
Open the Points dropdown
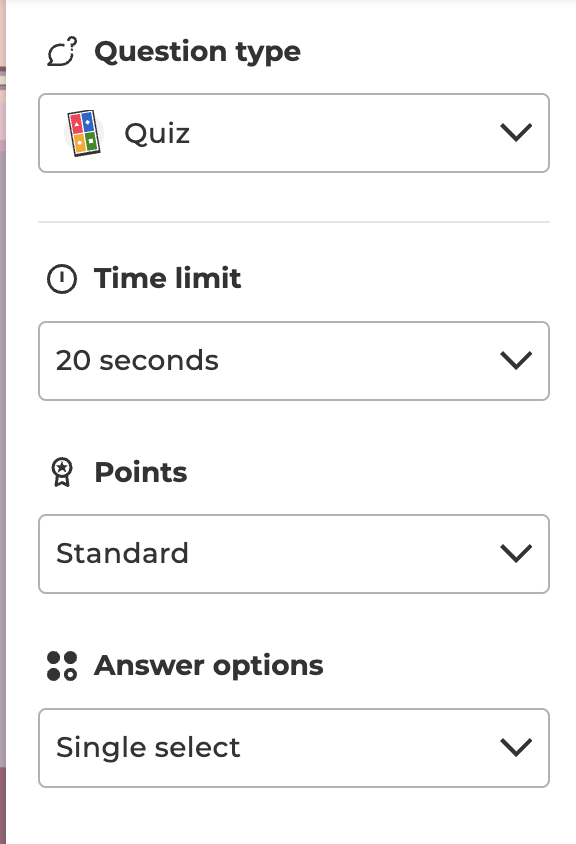294,553
